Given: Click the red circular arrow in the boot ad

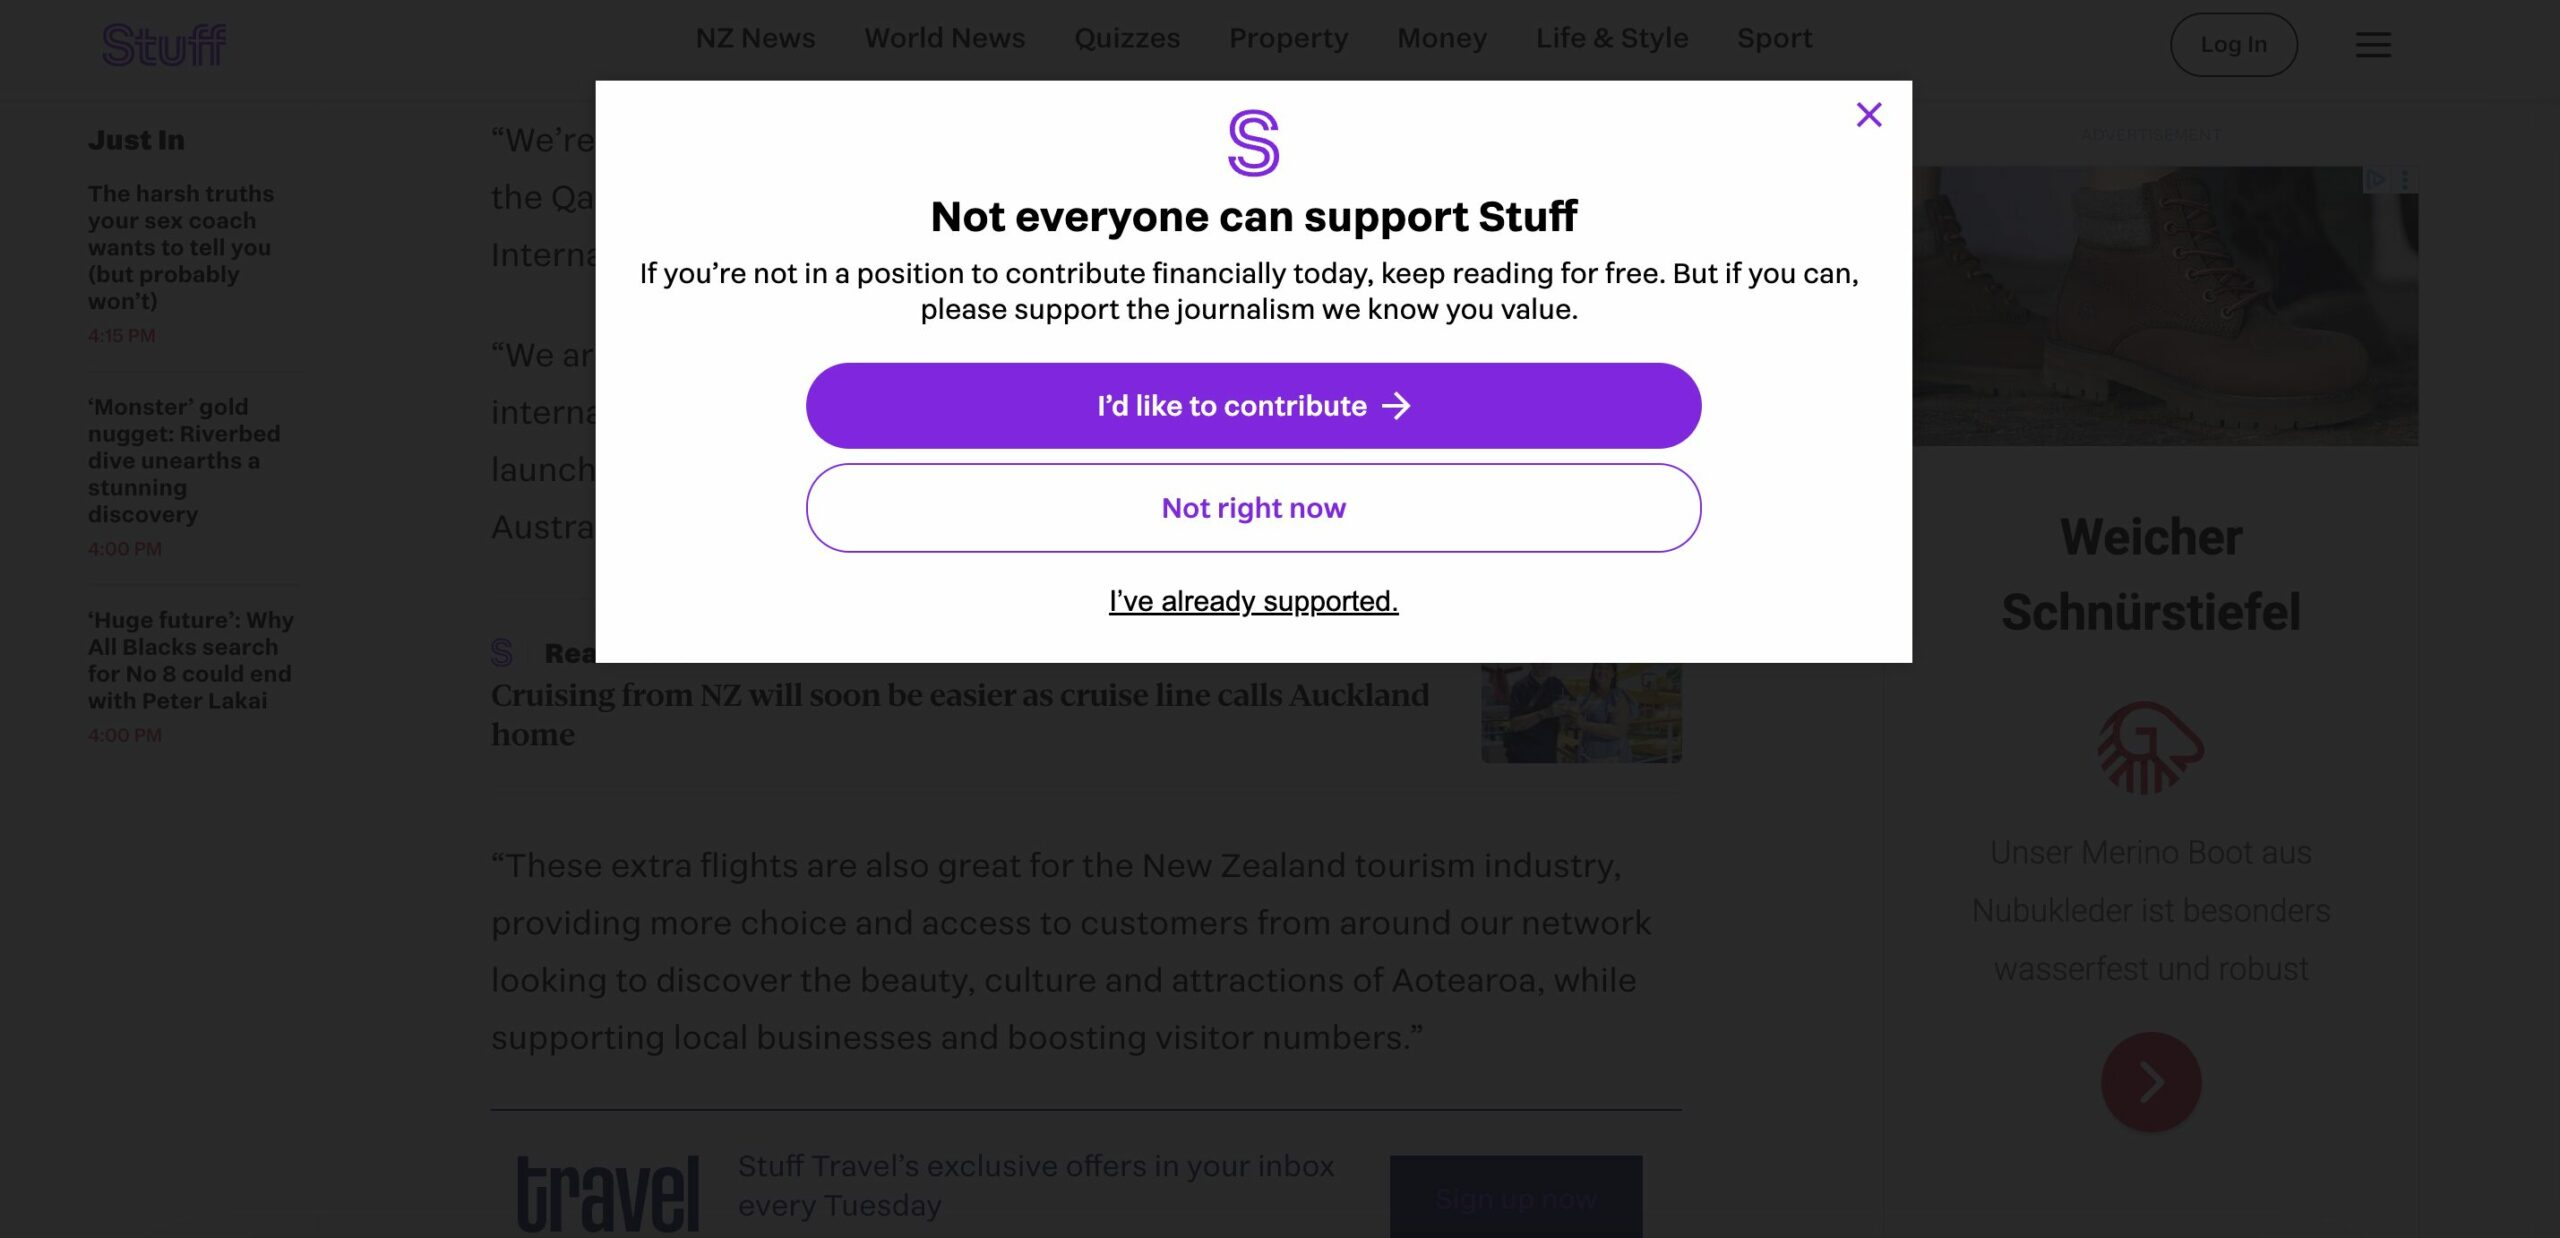Looking at the screenshot, I should coord(2150,1081).
